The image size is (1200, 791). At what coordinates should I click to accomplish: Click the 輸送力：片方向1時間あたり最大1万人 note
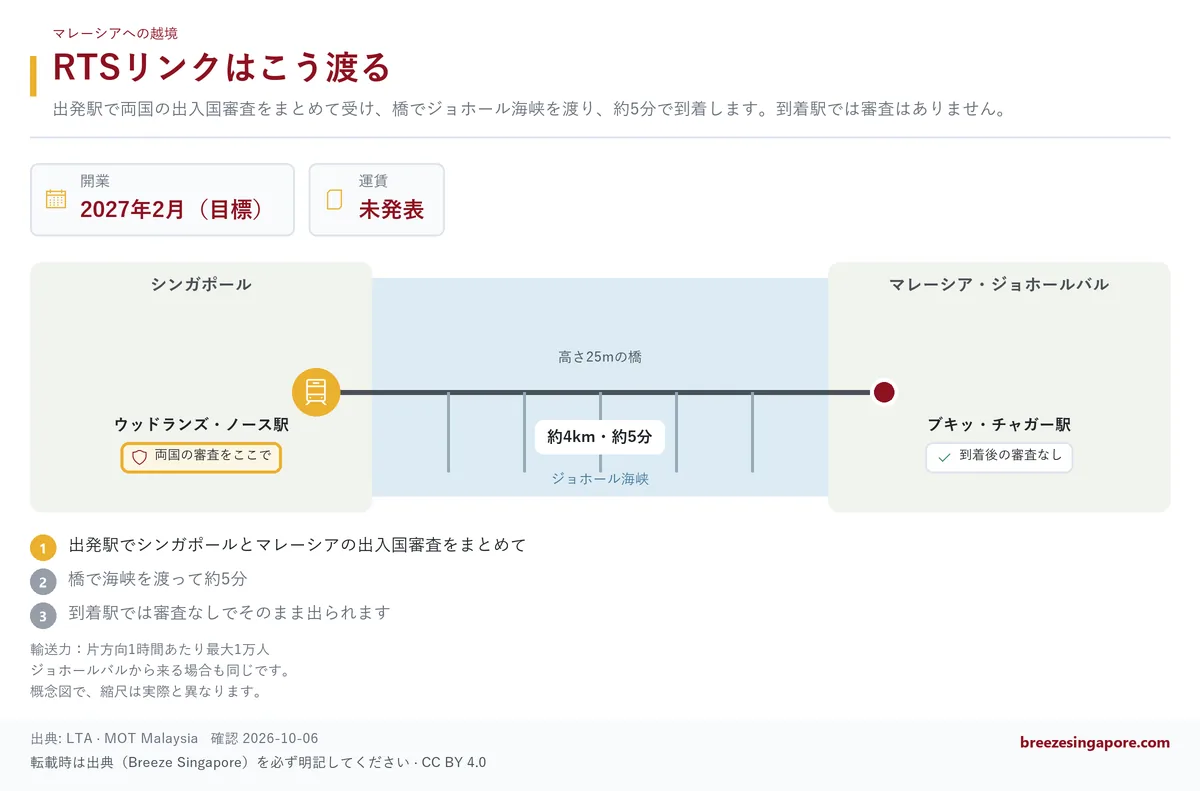point(151,649)
